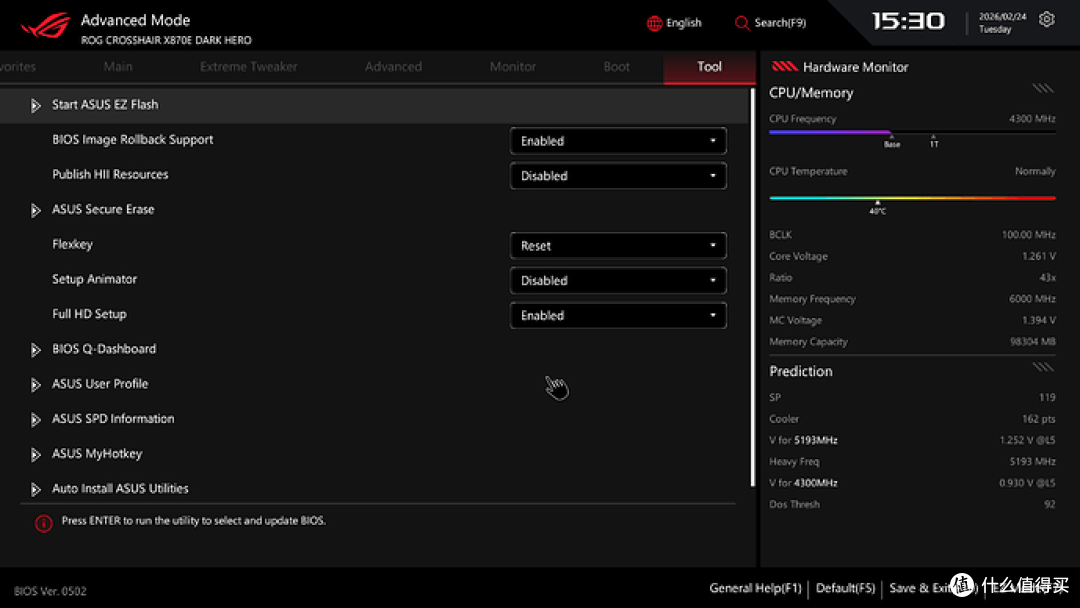Click the CPU/Memory section header

(811, 93)
